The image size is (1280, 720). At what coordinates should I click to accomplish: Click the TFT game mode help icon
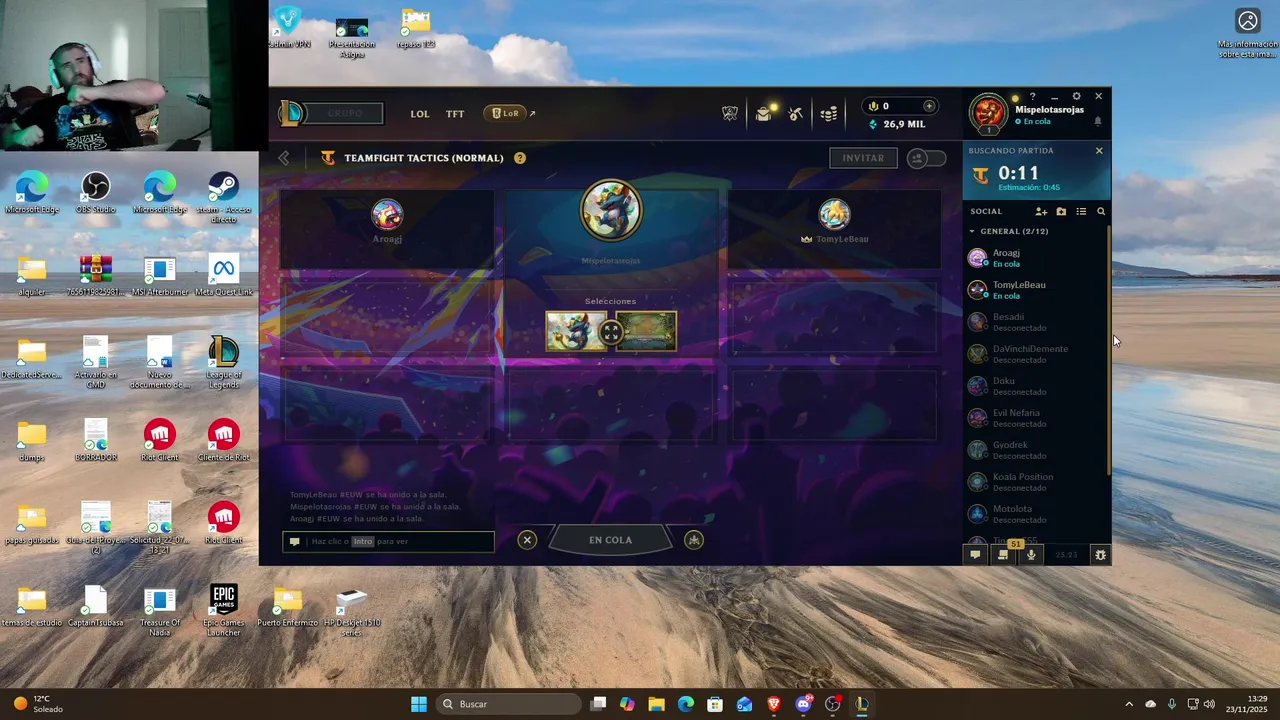click(520, 158)
